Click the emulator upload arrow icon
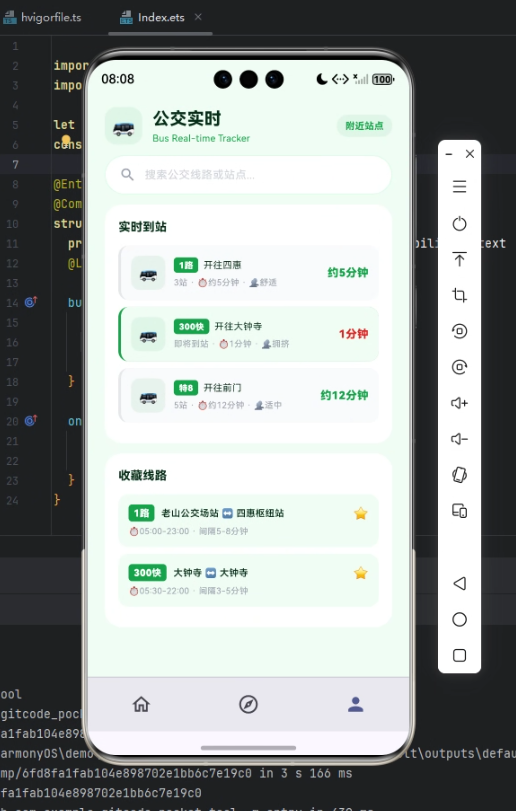The image size is (516, 811). coord(459,259)
